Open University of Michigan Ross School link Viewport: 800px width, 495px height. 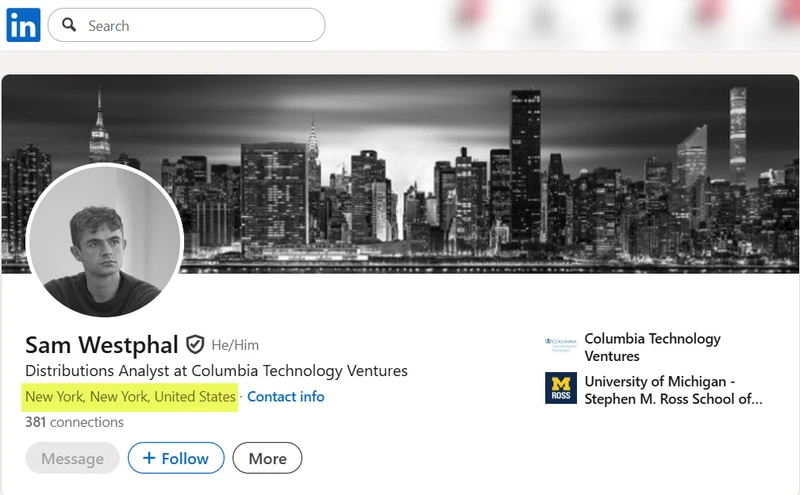673,390
